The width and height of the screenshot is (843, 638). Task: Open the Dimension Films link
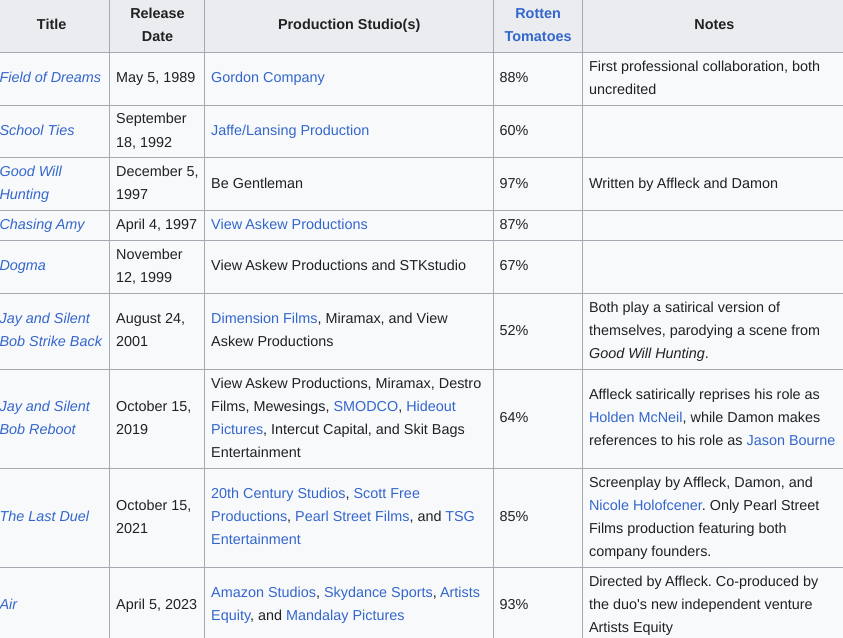point(264,318)
